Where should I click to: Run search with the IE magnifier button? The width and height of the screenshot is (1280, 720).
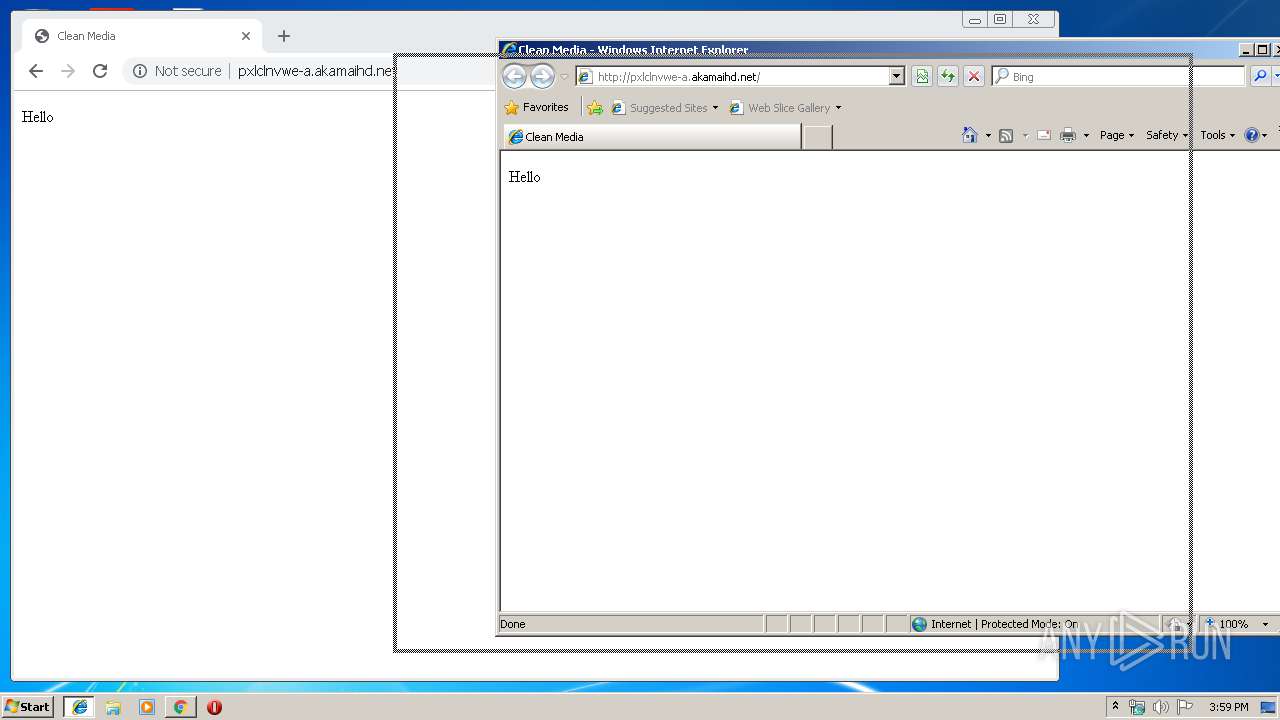coord(1260,77)
